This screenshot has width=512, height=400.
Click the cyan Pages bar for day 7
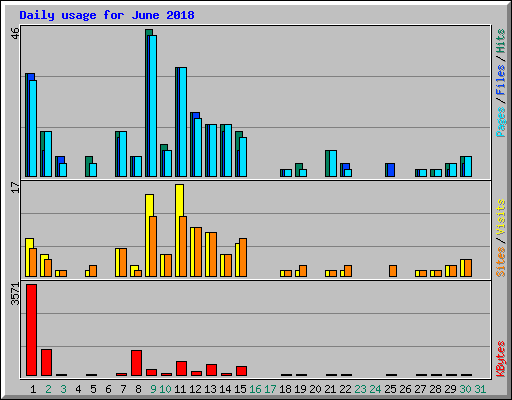click(x=123, y=154)
